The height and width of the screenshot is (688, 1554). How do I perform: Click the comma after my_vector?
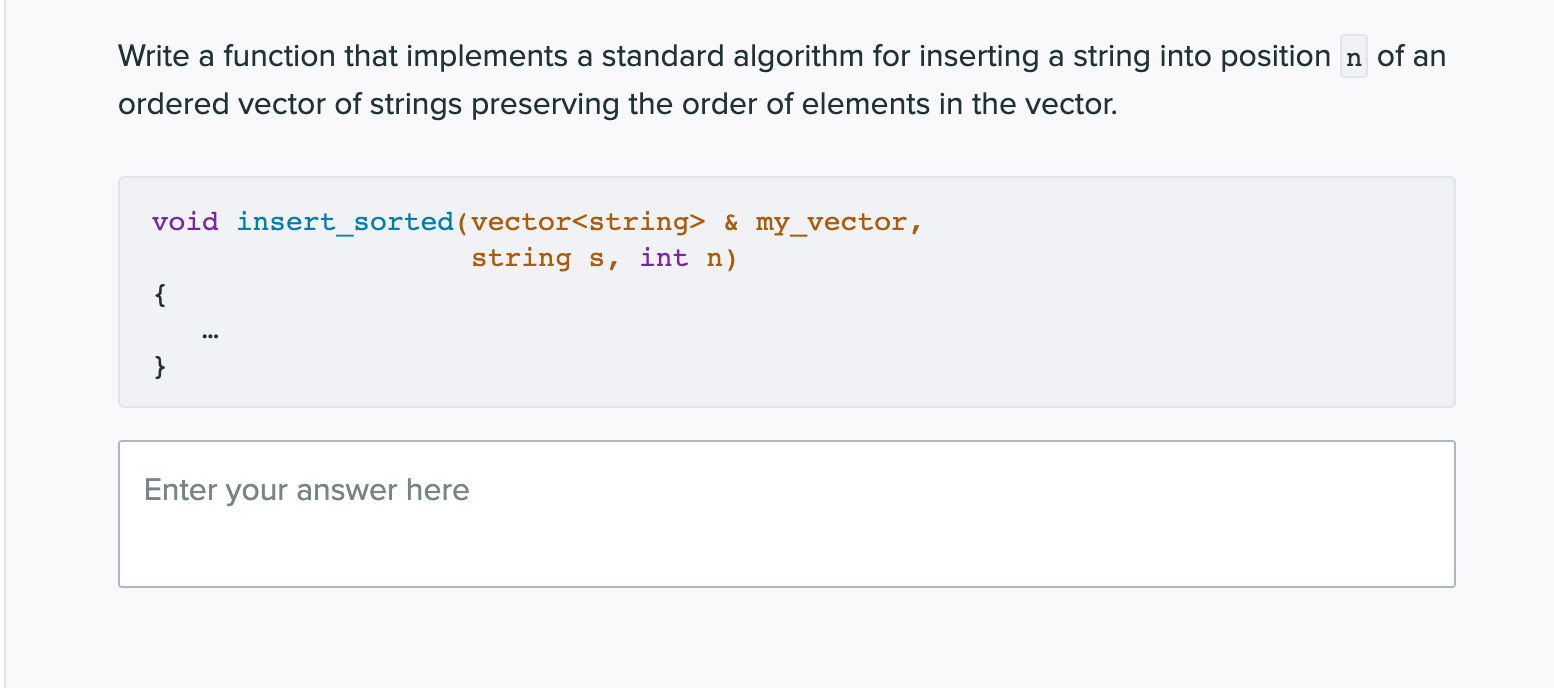click(x=916, y=221)
